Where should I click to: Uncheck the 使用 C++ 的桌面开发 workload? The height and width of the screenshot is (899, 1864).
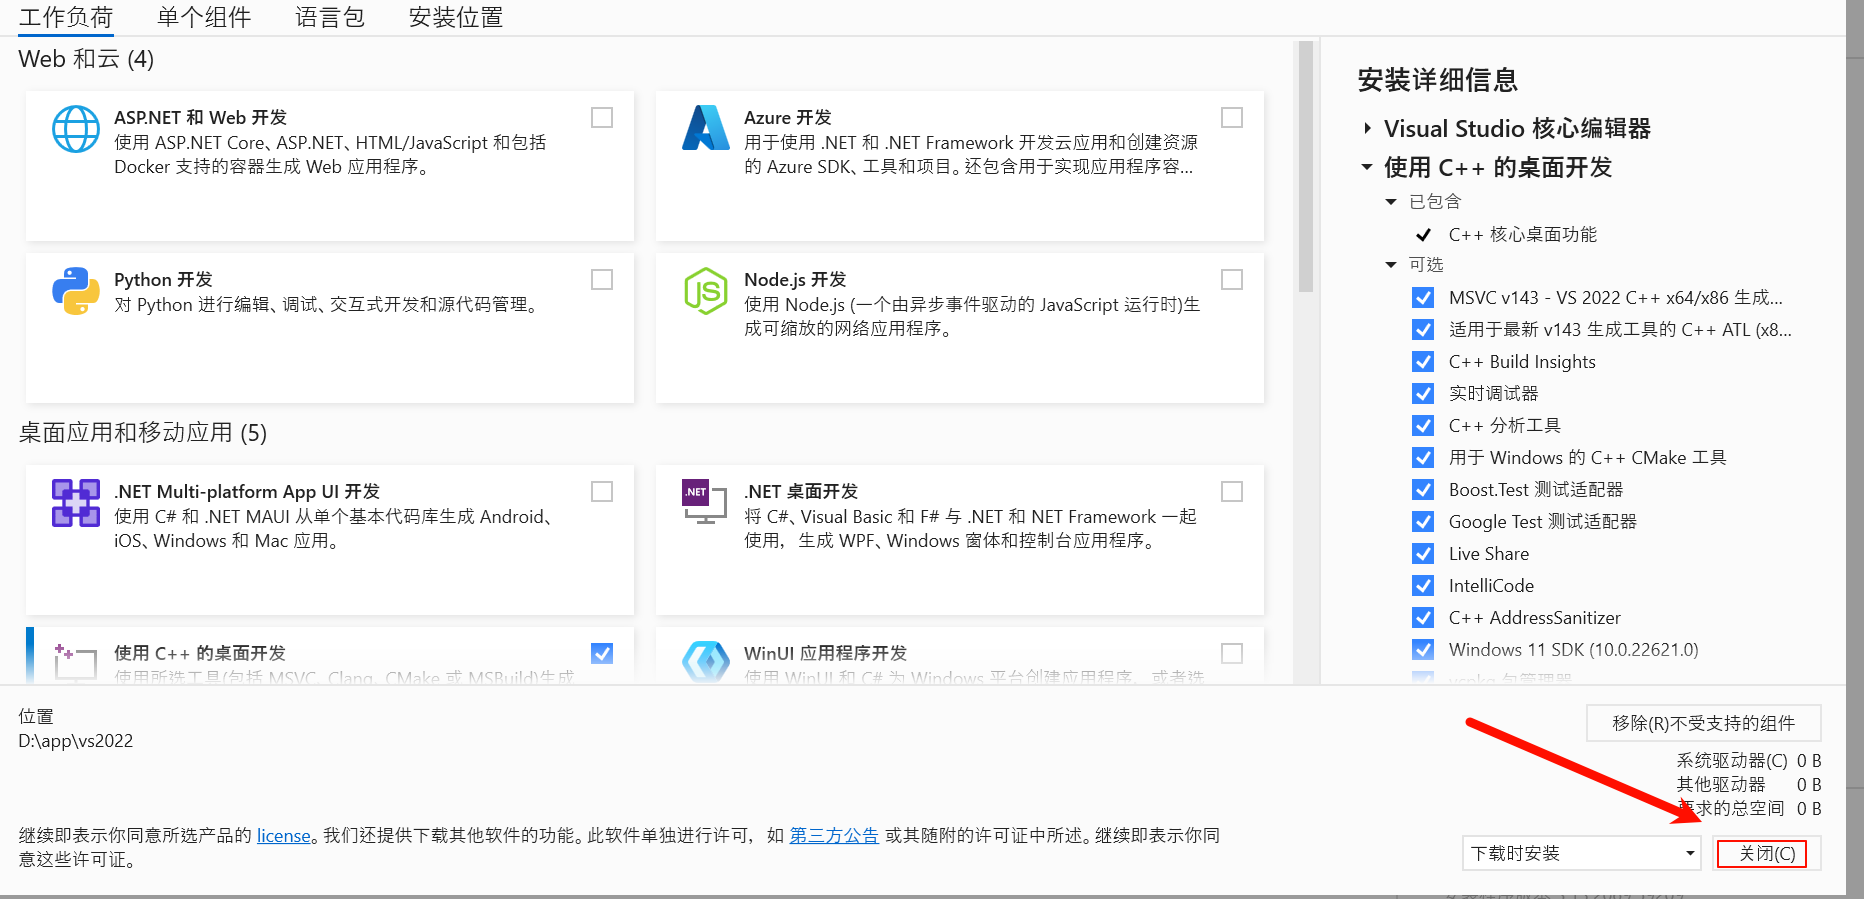pos(602,654)
